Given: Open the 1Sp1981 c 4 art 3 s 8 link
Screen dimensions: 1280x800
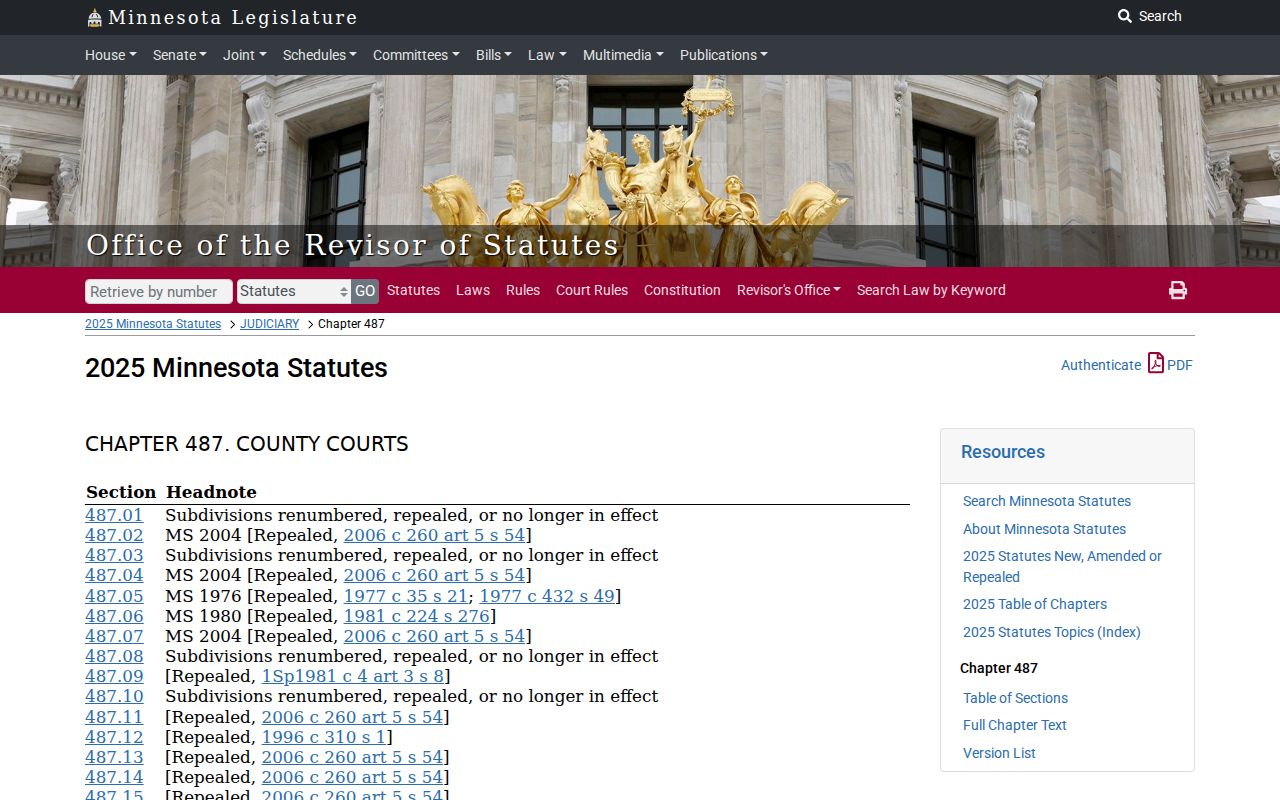Looking at the screenshot, I should [353, 676].
